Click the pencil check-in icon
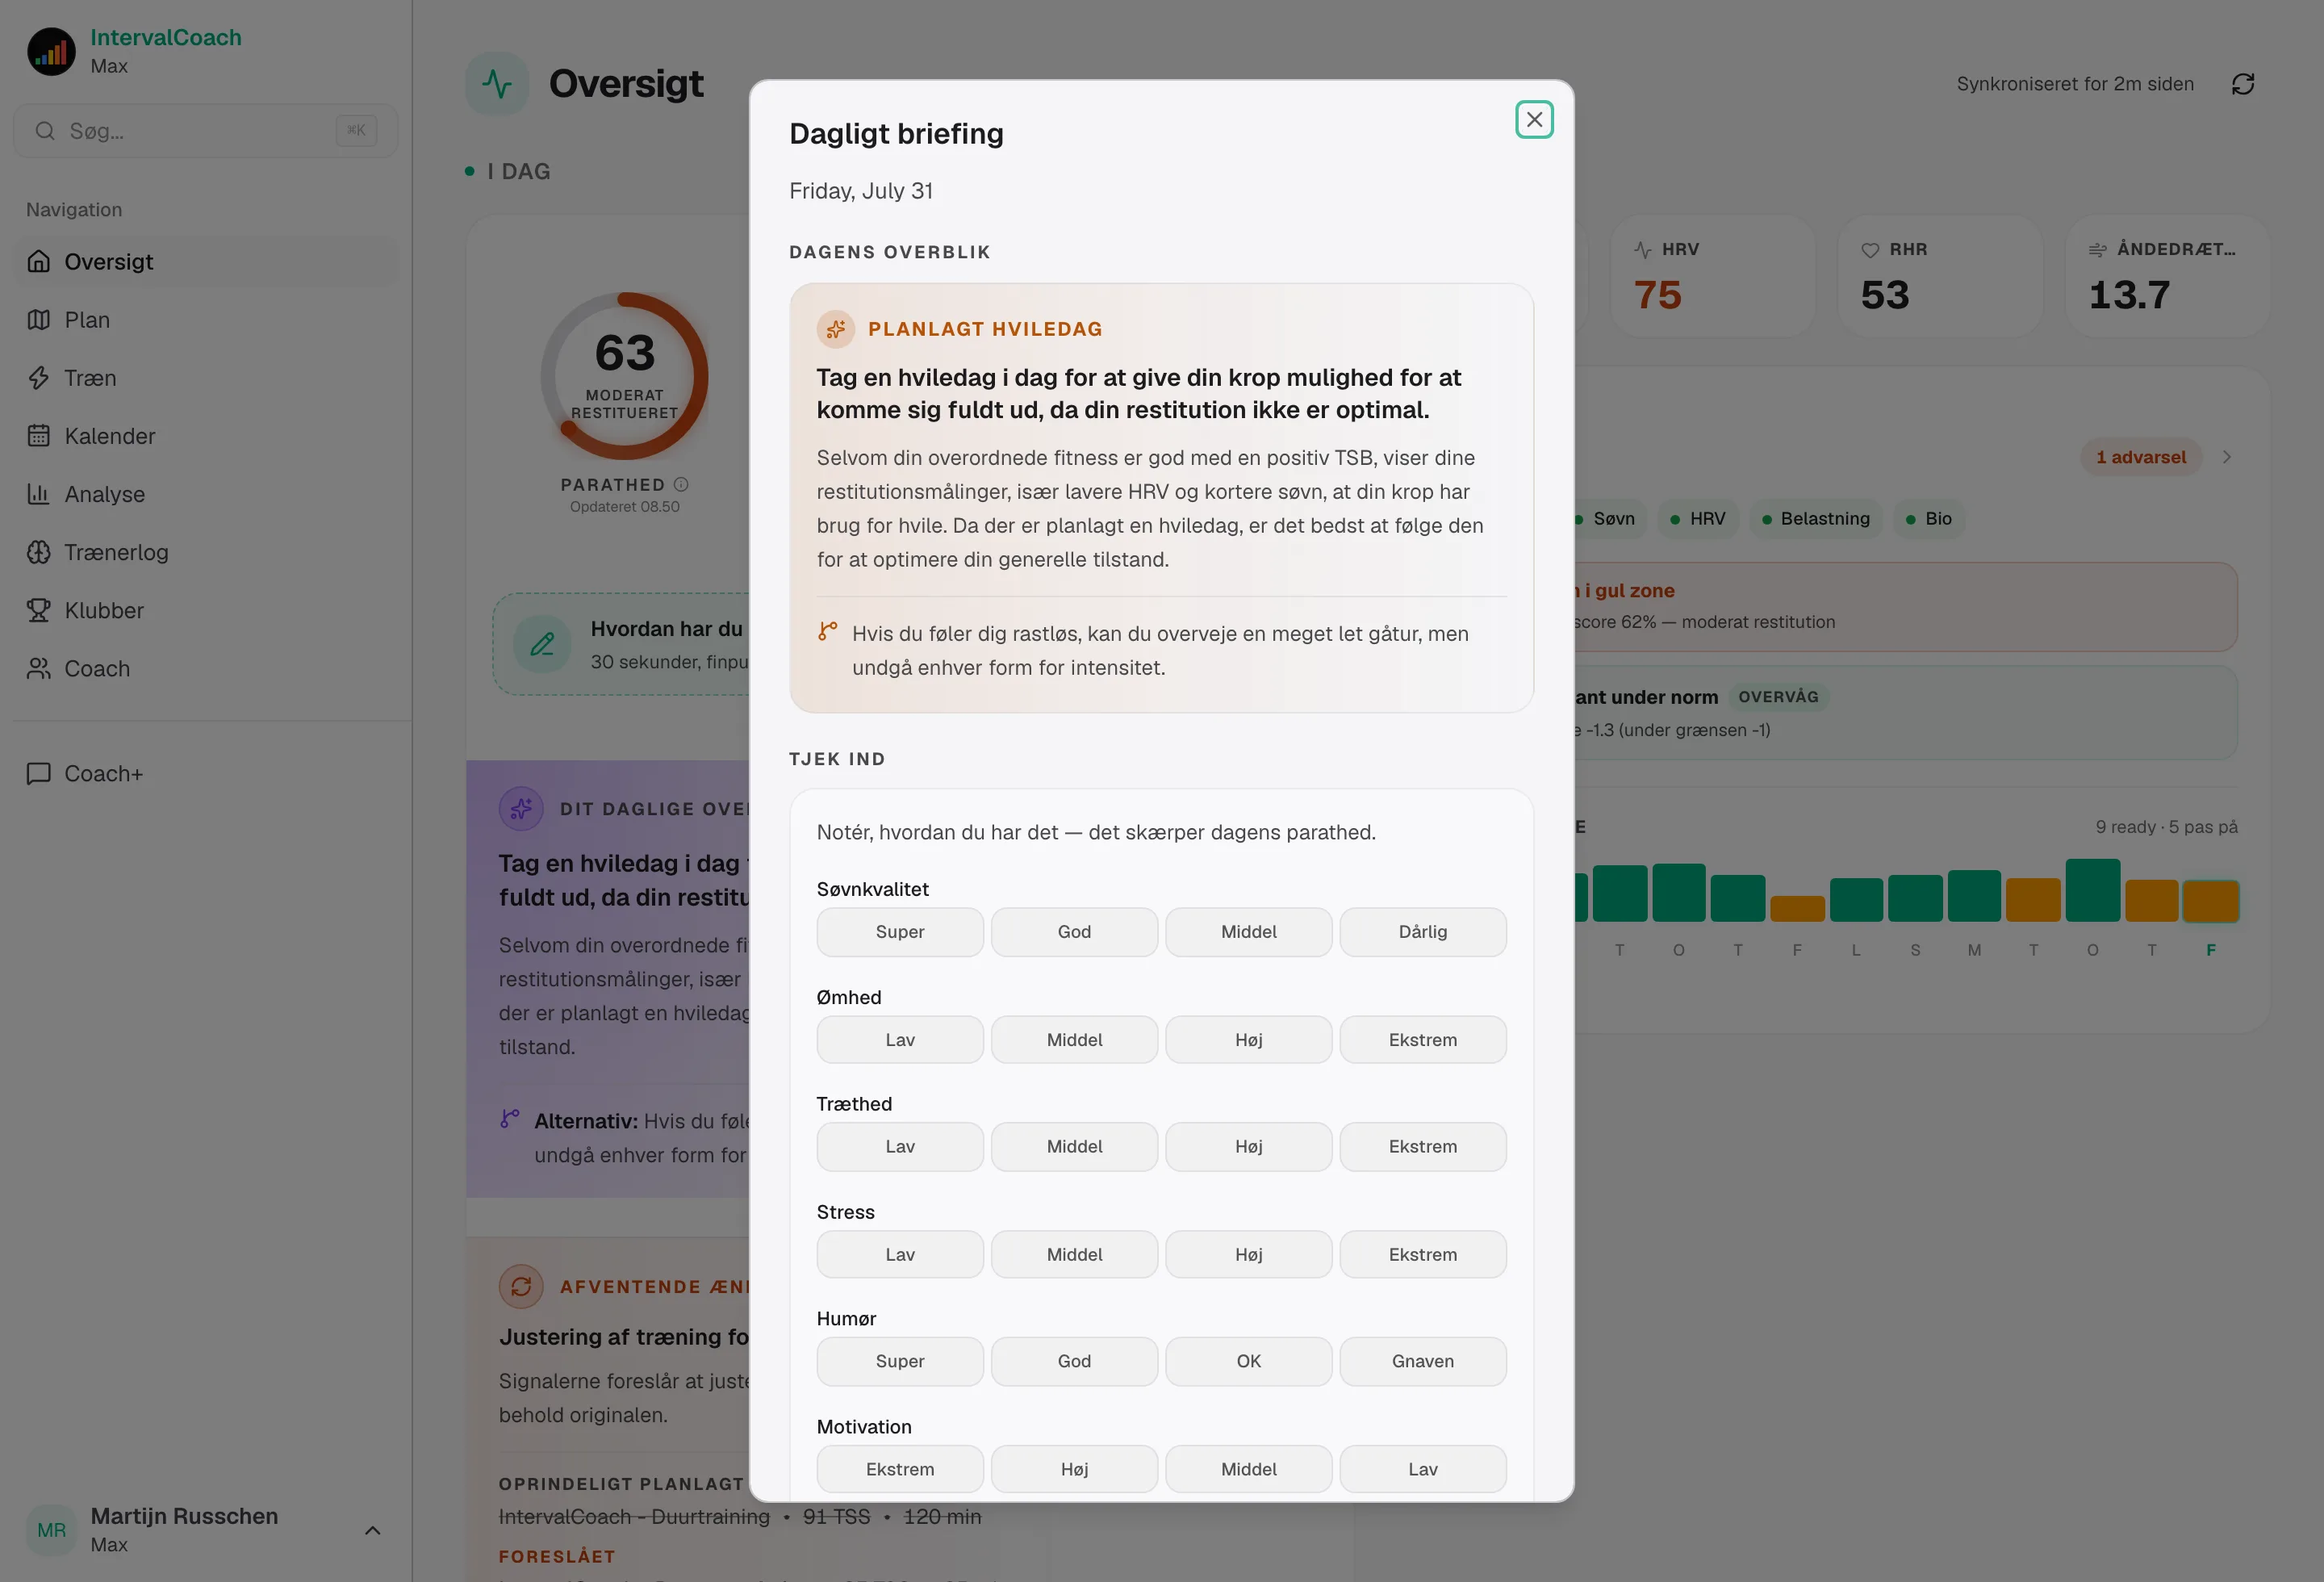 (x=542, y=644)
